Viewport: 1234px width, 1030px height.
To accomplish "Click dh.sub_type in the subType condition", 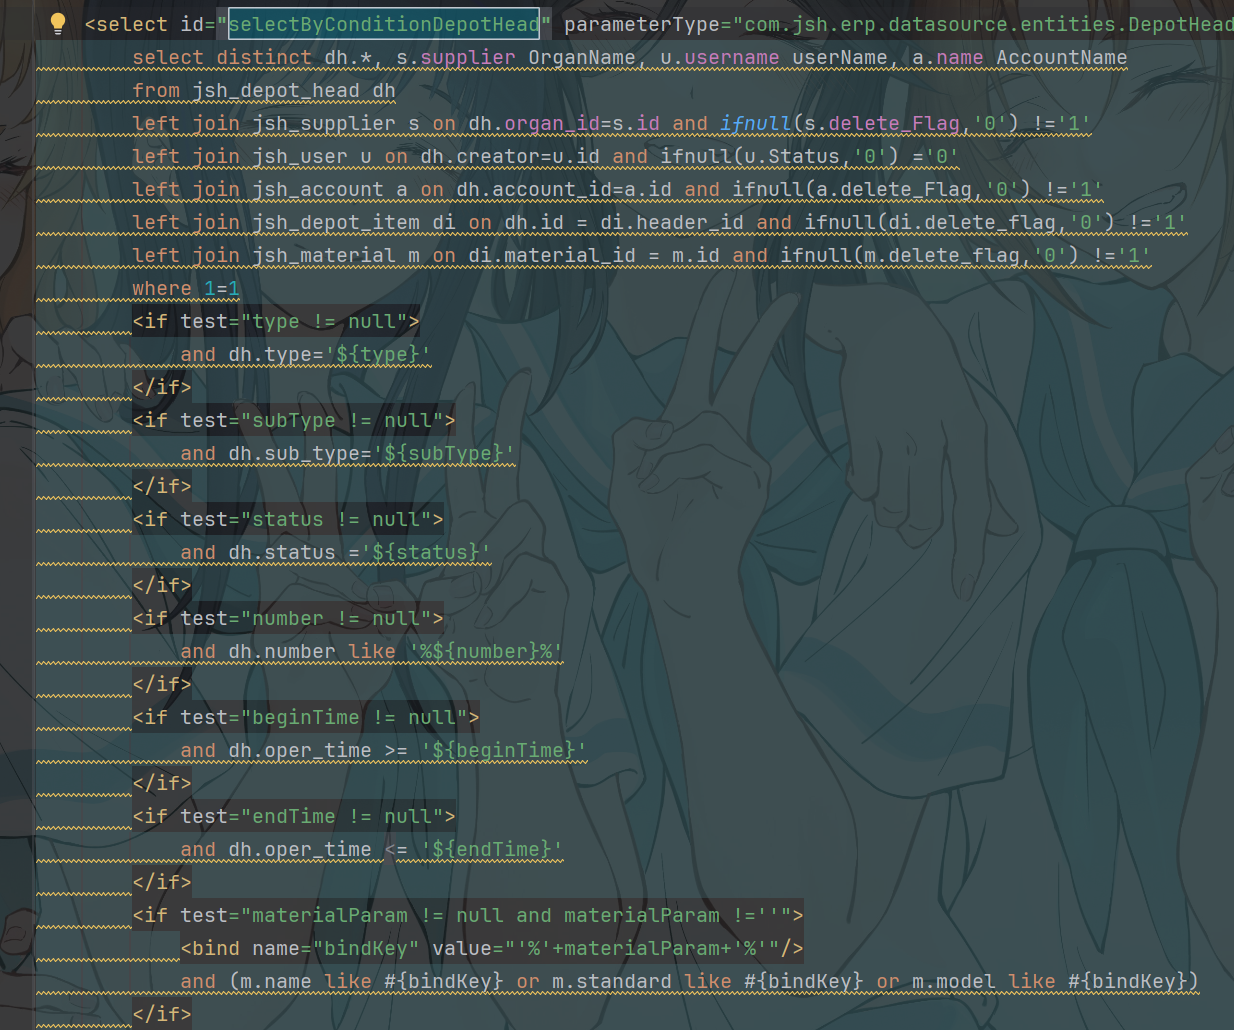I will pos(294,453).
